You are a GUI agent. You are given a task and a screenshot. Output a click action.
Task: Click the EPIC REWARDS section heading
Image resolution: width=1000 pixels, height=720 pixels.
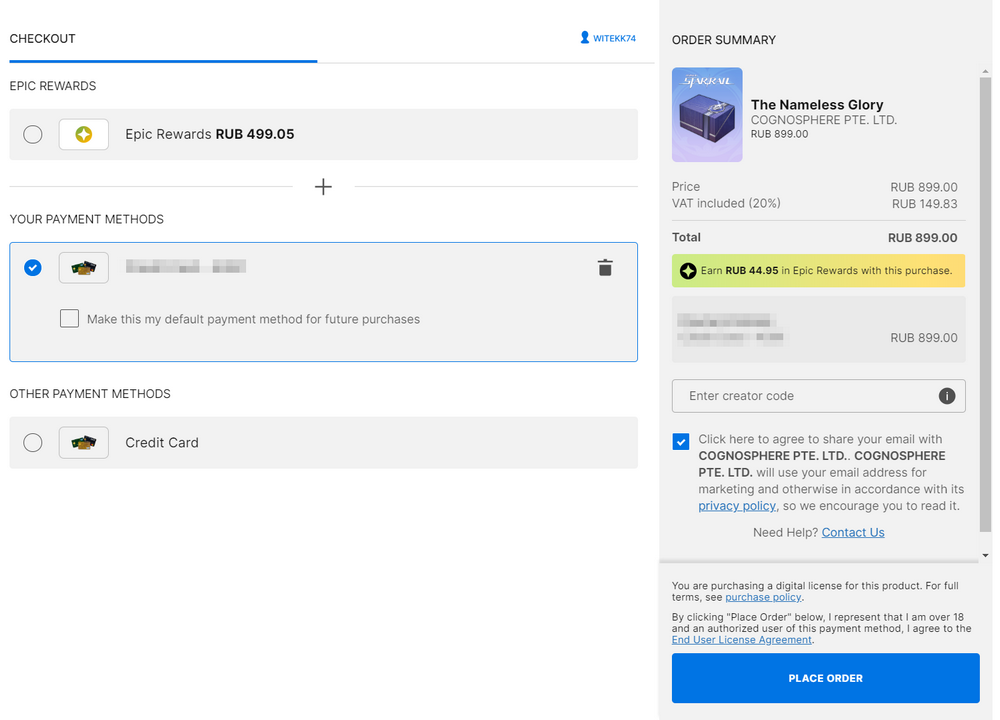[53, 86]
